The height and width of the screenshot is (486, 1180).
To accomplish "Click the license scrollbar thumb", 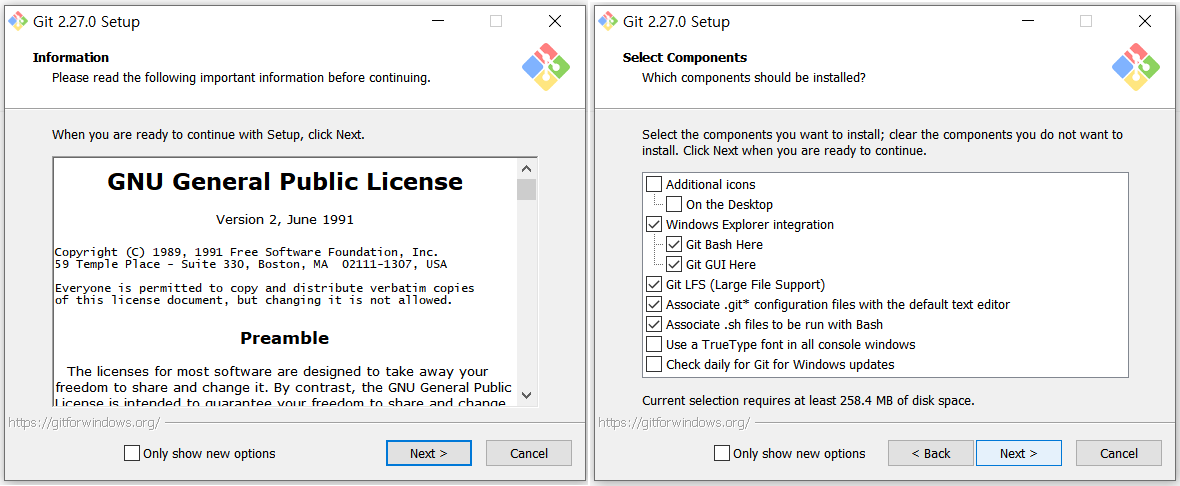I will (527, 190).
